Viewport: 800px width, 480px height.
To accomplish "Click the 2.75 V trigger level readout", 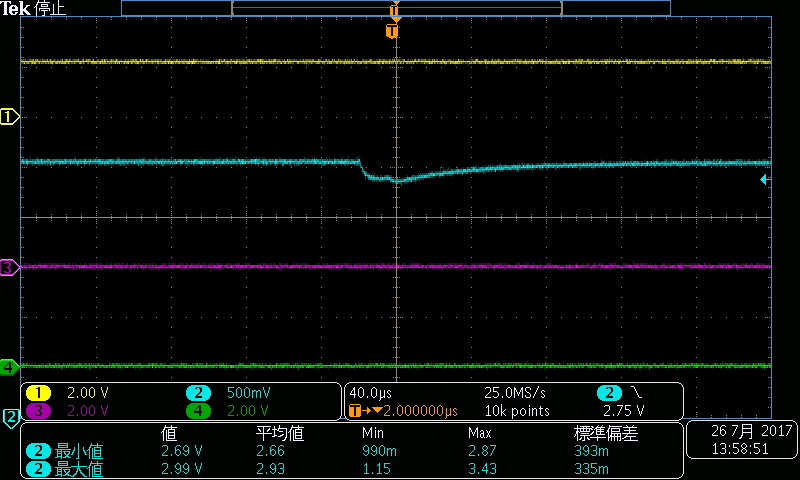I will 623,411.
